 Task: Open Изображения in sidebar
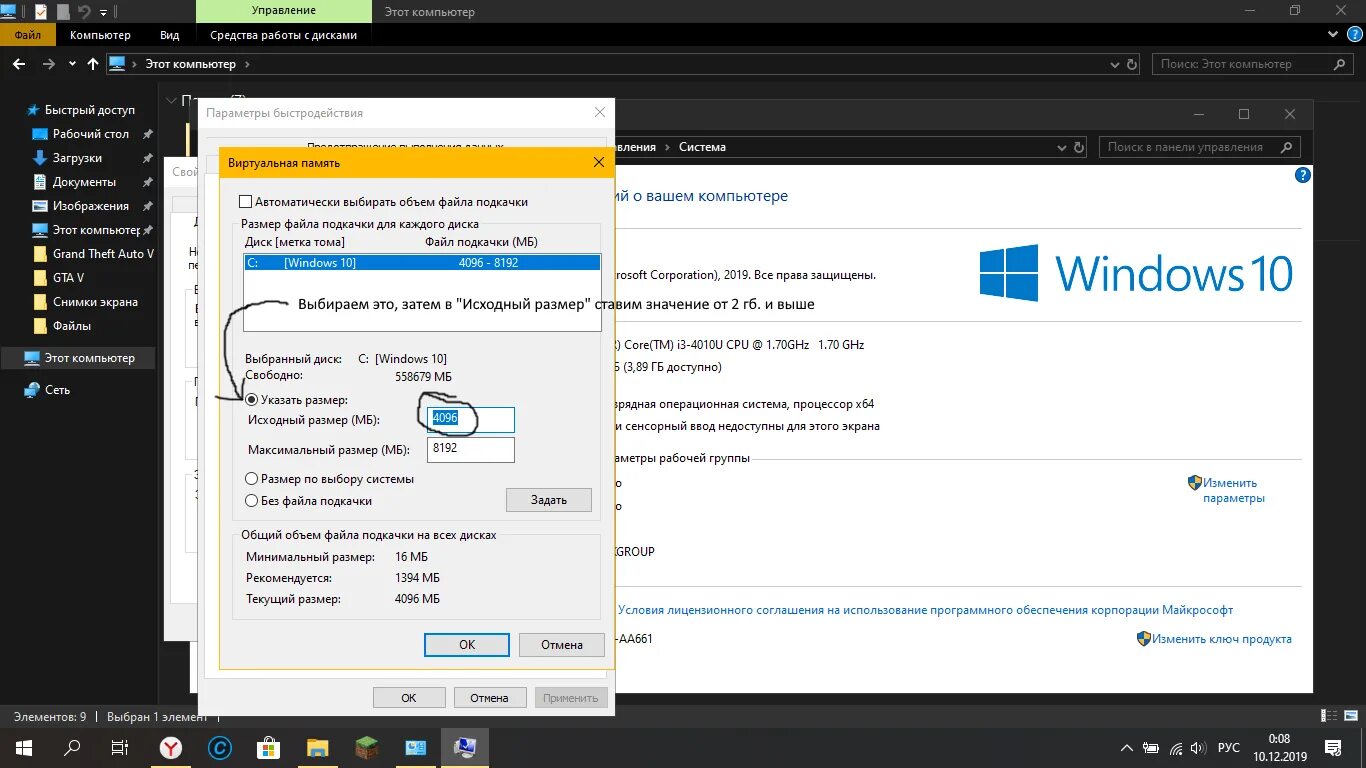90,206
